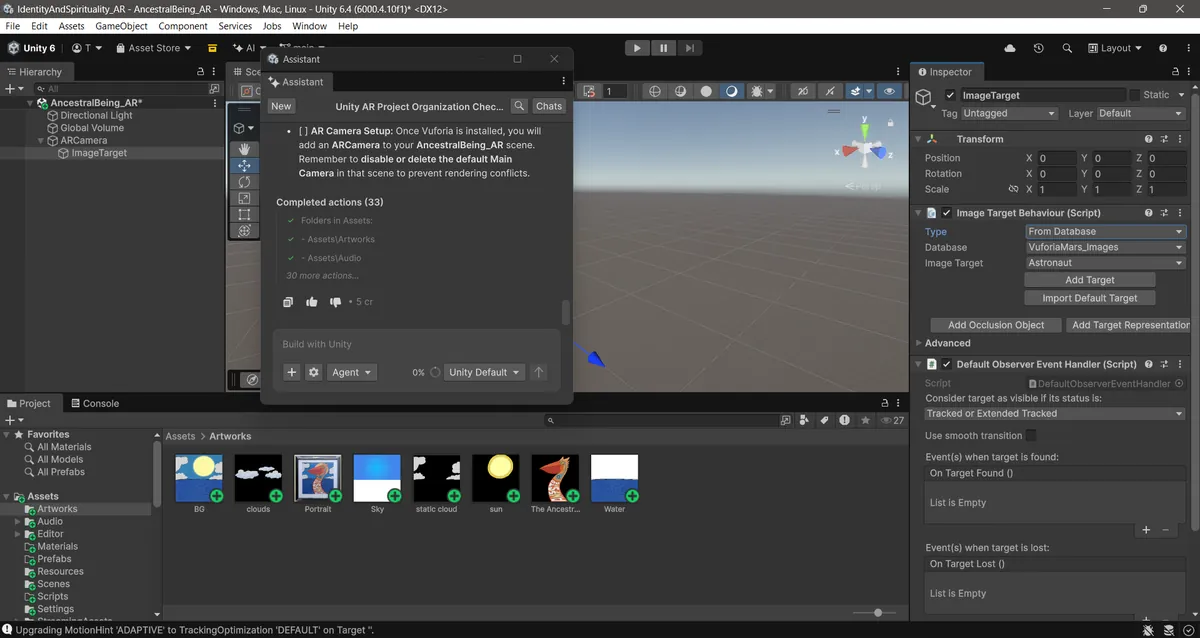
Task: Toggle constrained proportions link on Scale
Action: (x=1012, y=189)
